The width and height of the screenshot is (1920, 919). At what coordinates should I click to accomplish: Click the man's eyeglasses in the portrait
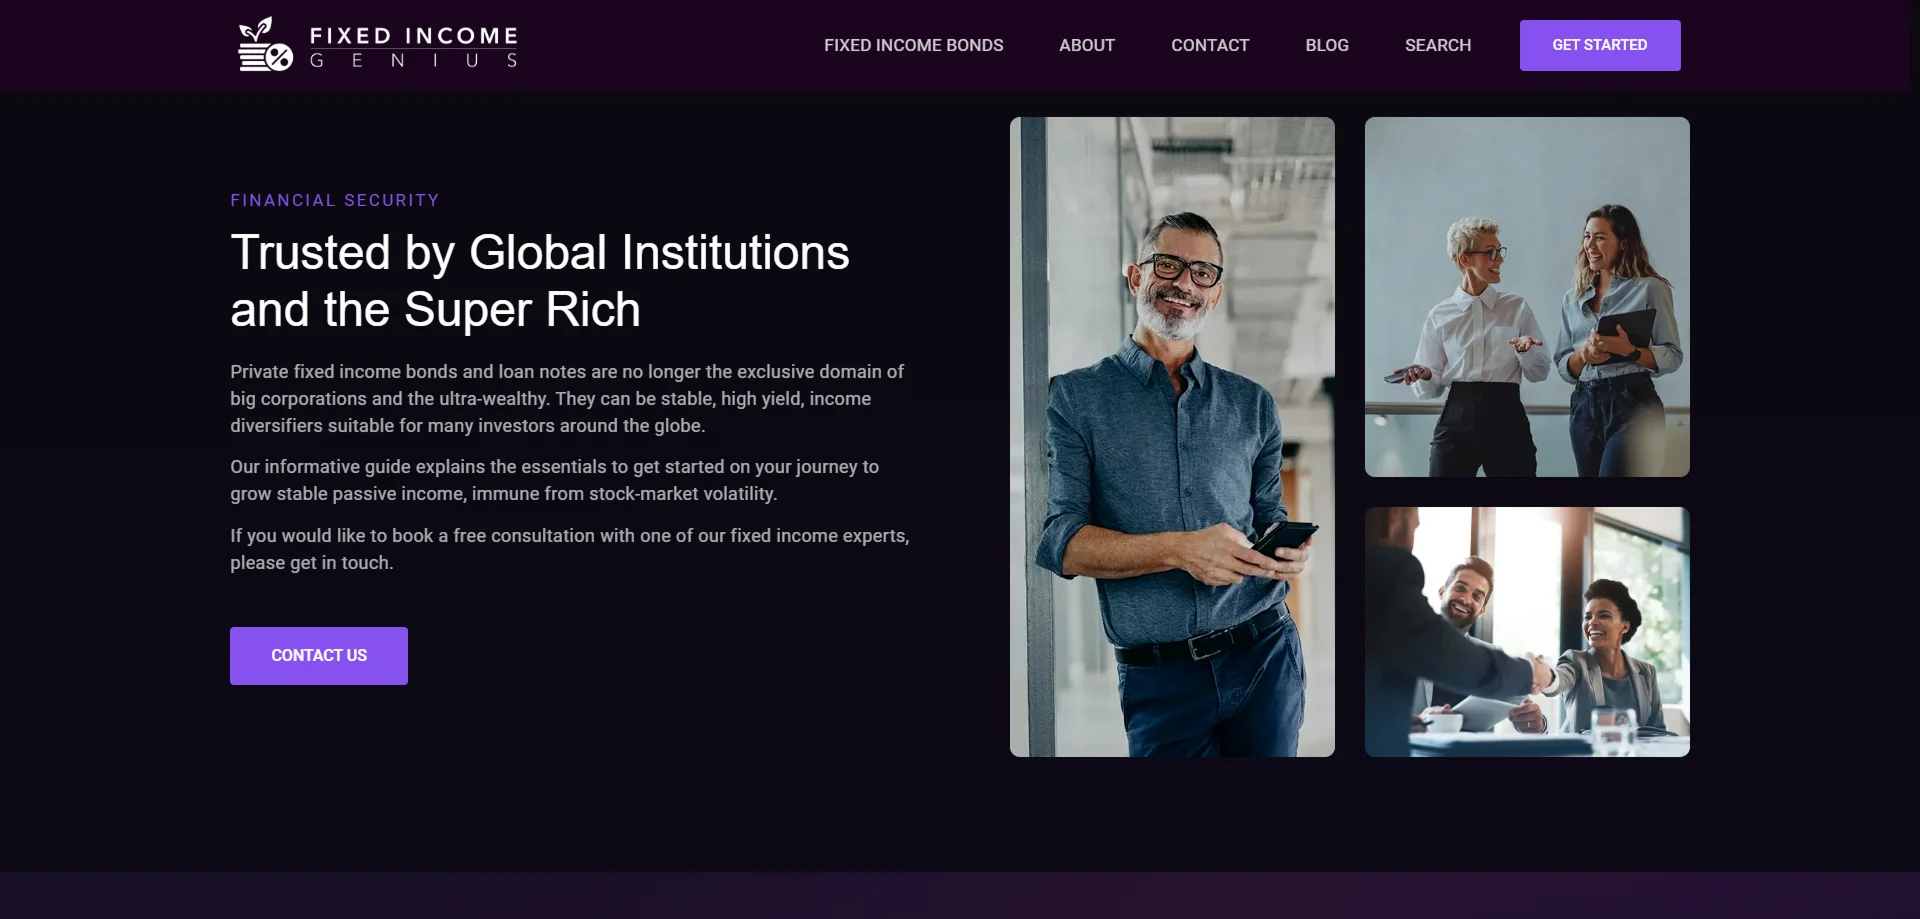pos(1184,269)
